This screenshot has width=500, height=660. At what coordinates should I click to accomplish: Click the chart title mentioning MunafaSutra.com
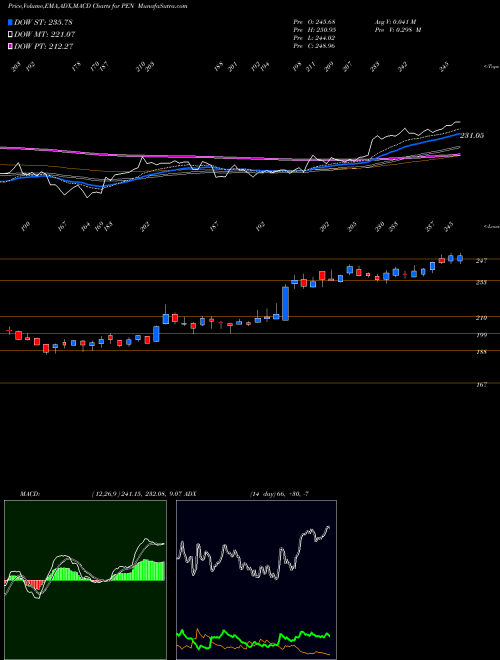98,6
